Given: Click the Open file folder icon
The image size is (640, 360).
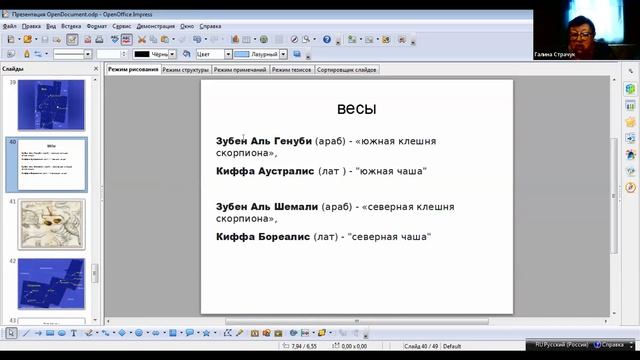Looking at the screenshot, I should coord(27,40).
